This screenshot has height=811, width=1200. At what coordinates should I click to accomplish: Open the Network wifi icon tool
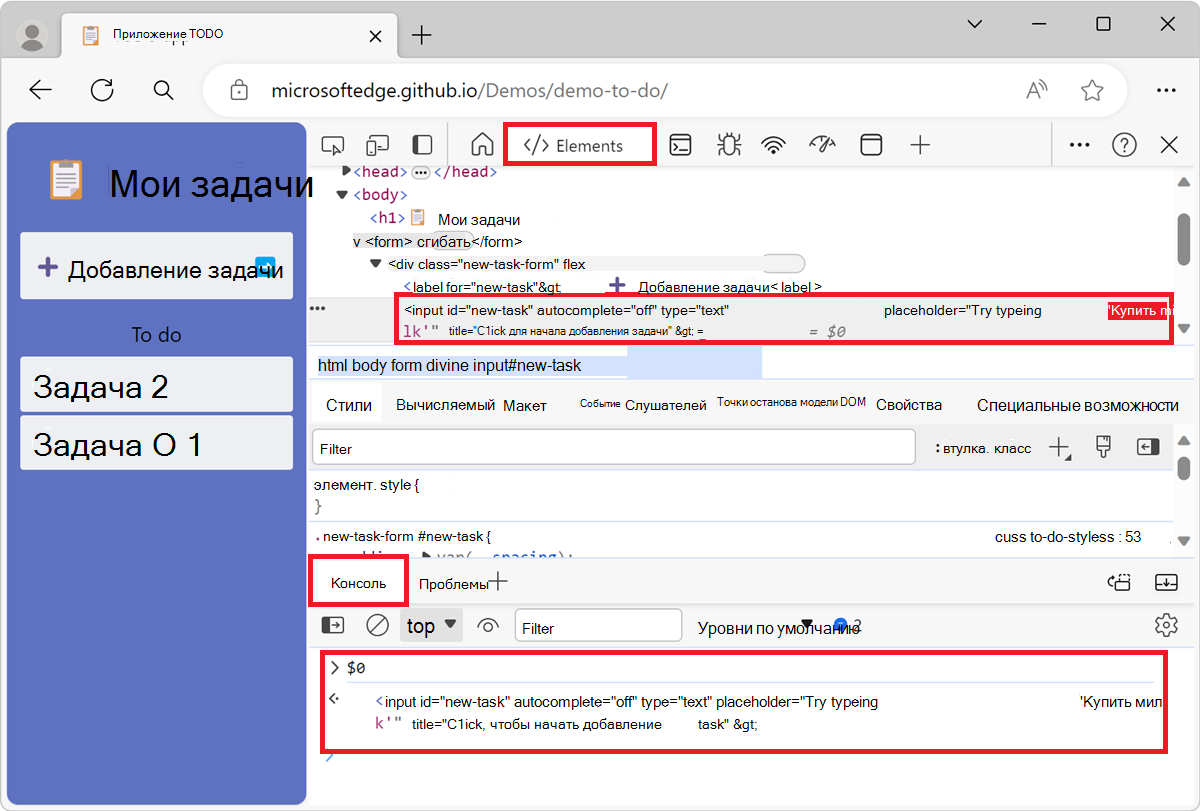point(773,145)
